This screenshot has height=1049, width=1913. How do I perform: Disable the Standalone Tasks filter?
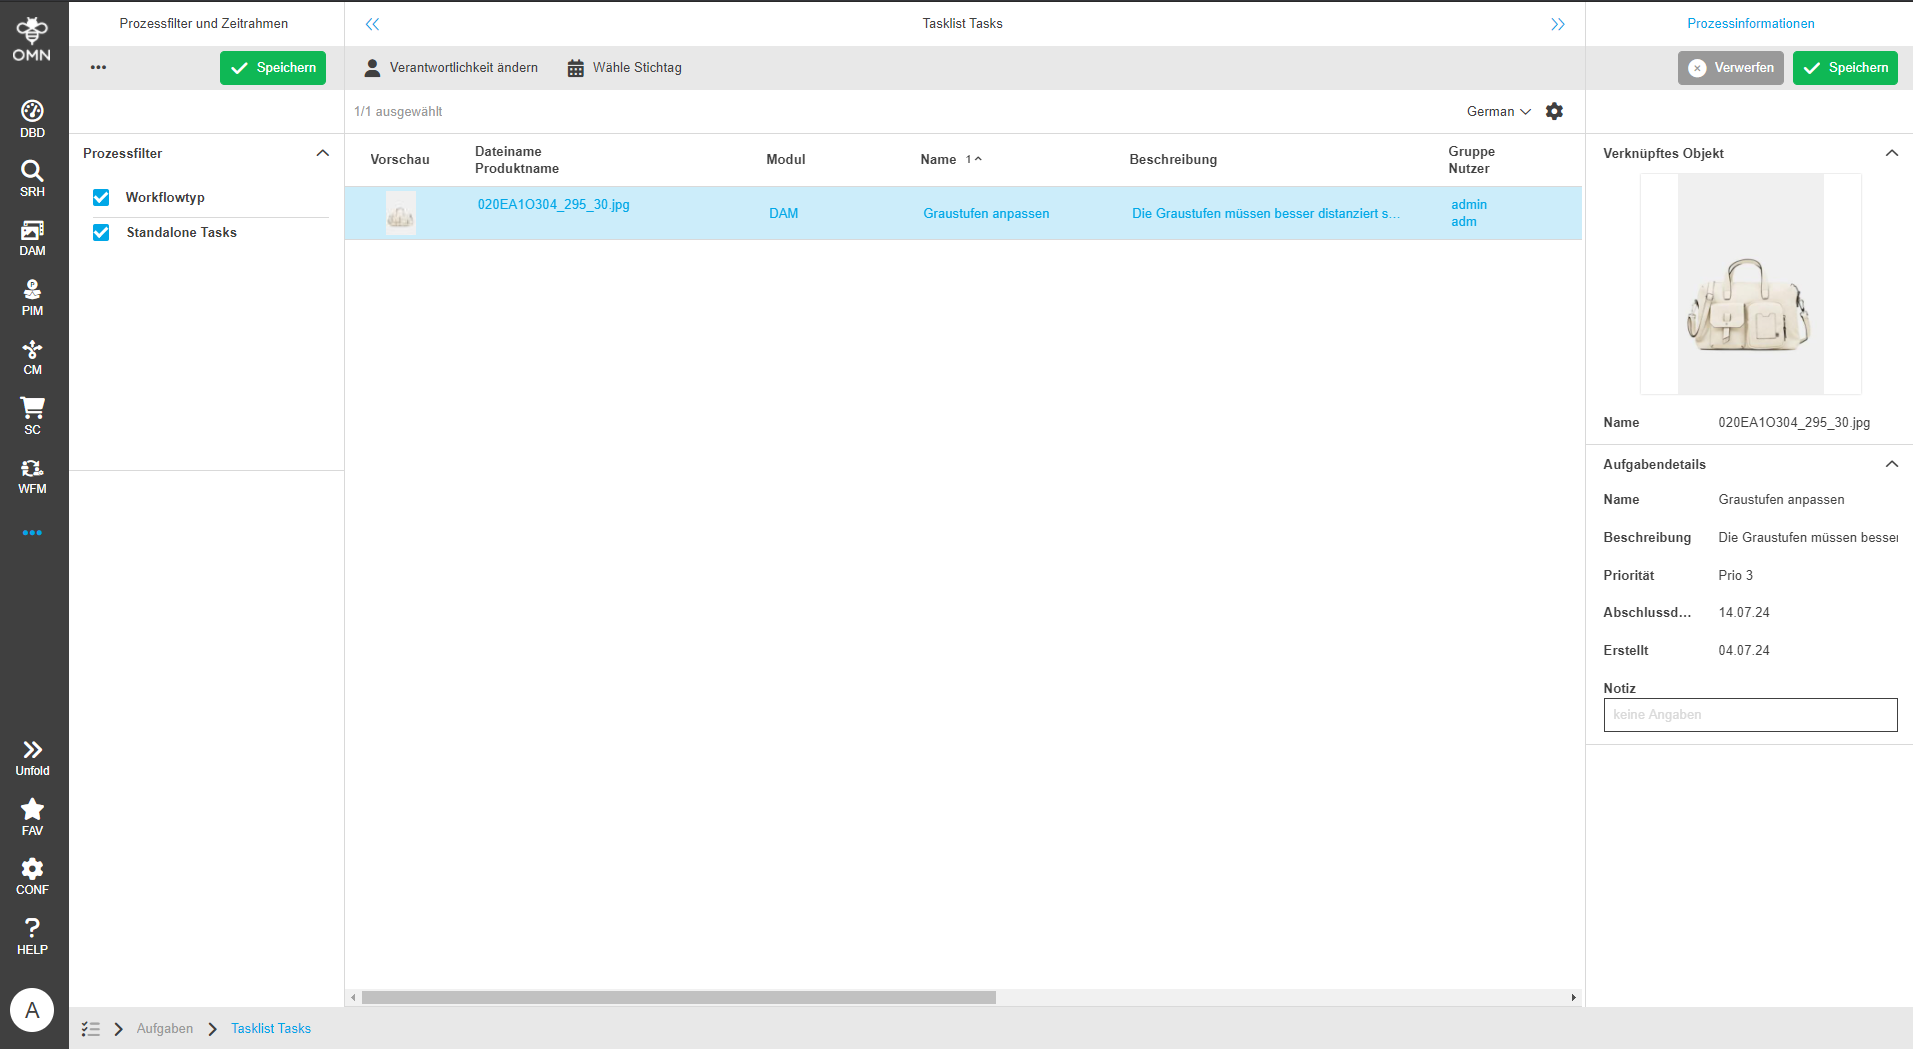(101, 232)
